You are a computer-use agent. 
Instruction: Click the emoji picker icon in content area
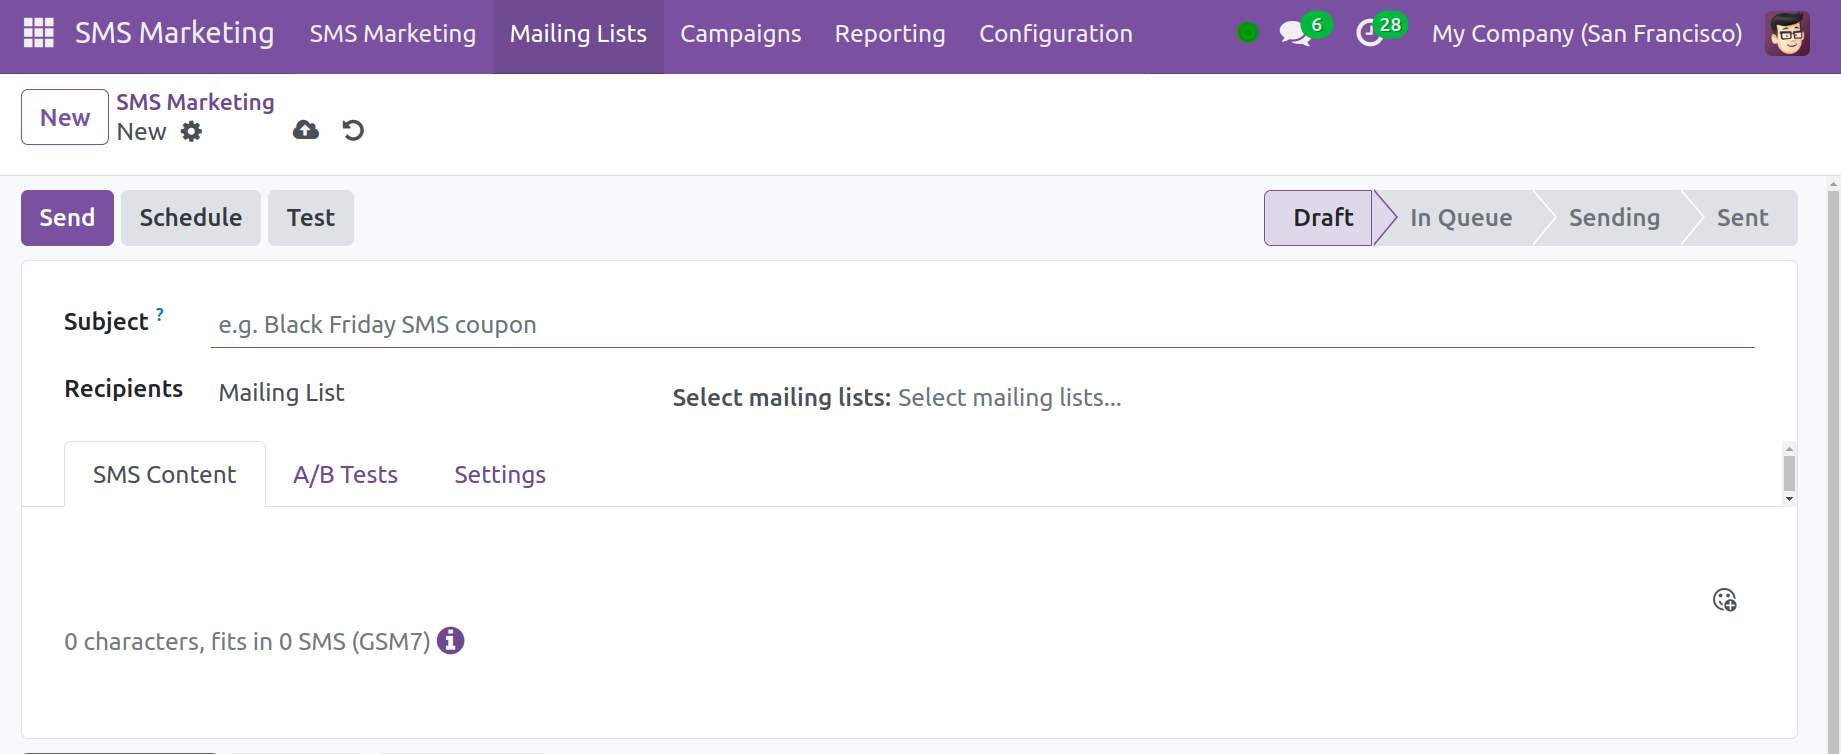(1724, 600)
